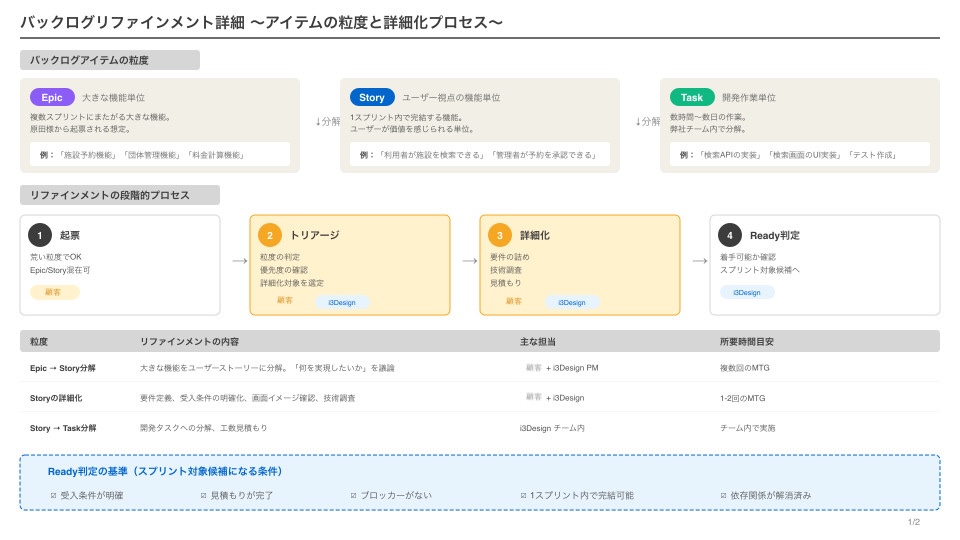Select the step 4 Ready判定 circle
Image resolution: width=960 pixels, height=540 pixels.
730,235
